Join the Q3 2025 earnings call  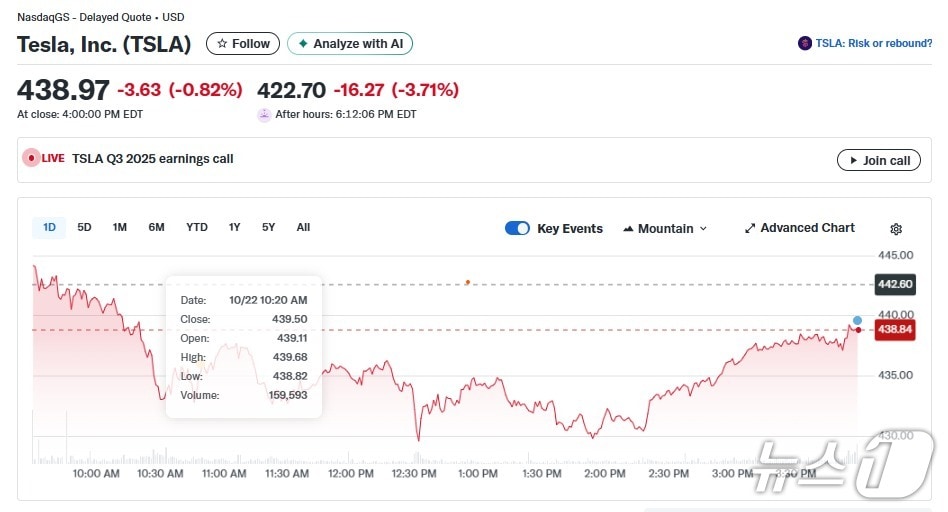tap(878, 160)
